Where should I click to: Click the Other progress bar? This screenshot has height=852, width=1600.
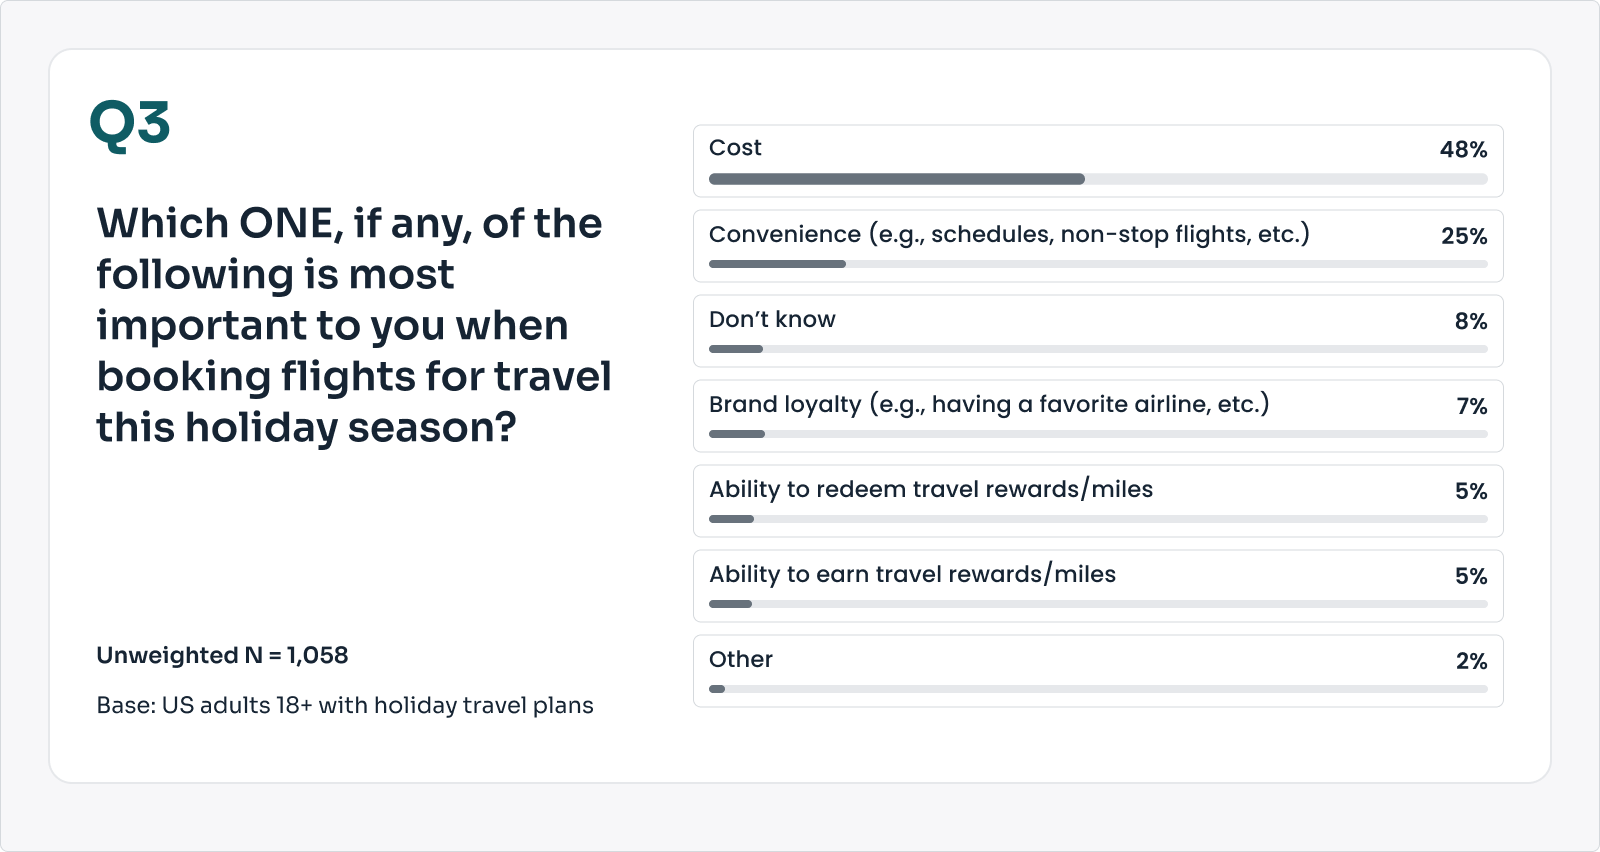point(1098,689)
